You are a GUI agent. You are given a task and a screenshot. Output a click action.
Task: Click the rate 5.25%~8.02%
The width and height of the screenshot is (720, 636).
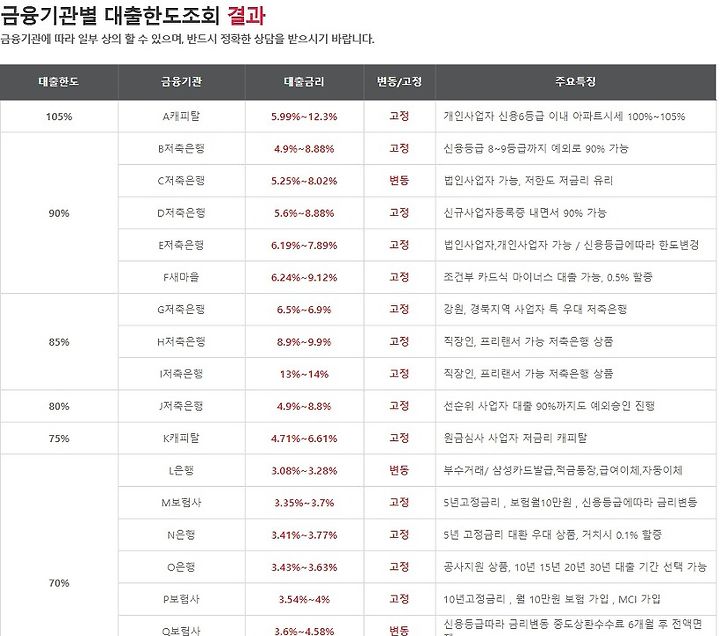click(x=304, y=181)
